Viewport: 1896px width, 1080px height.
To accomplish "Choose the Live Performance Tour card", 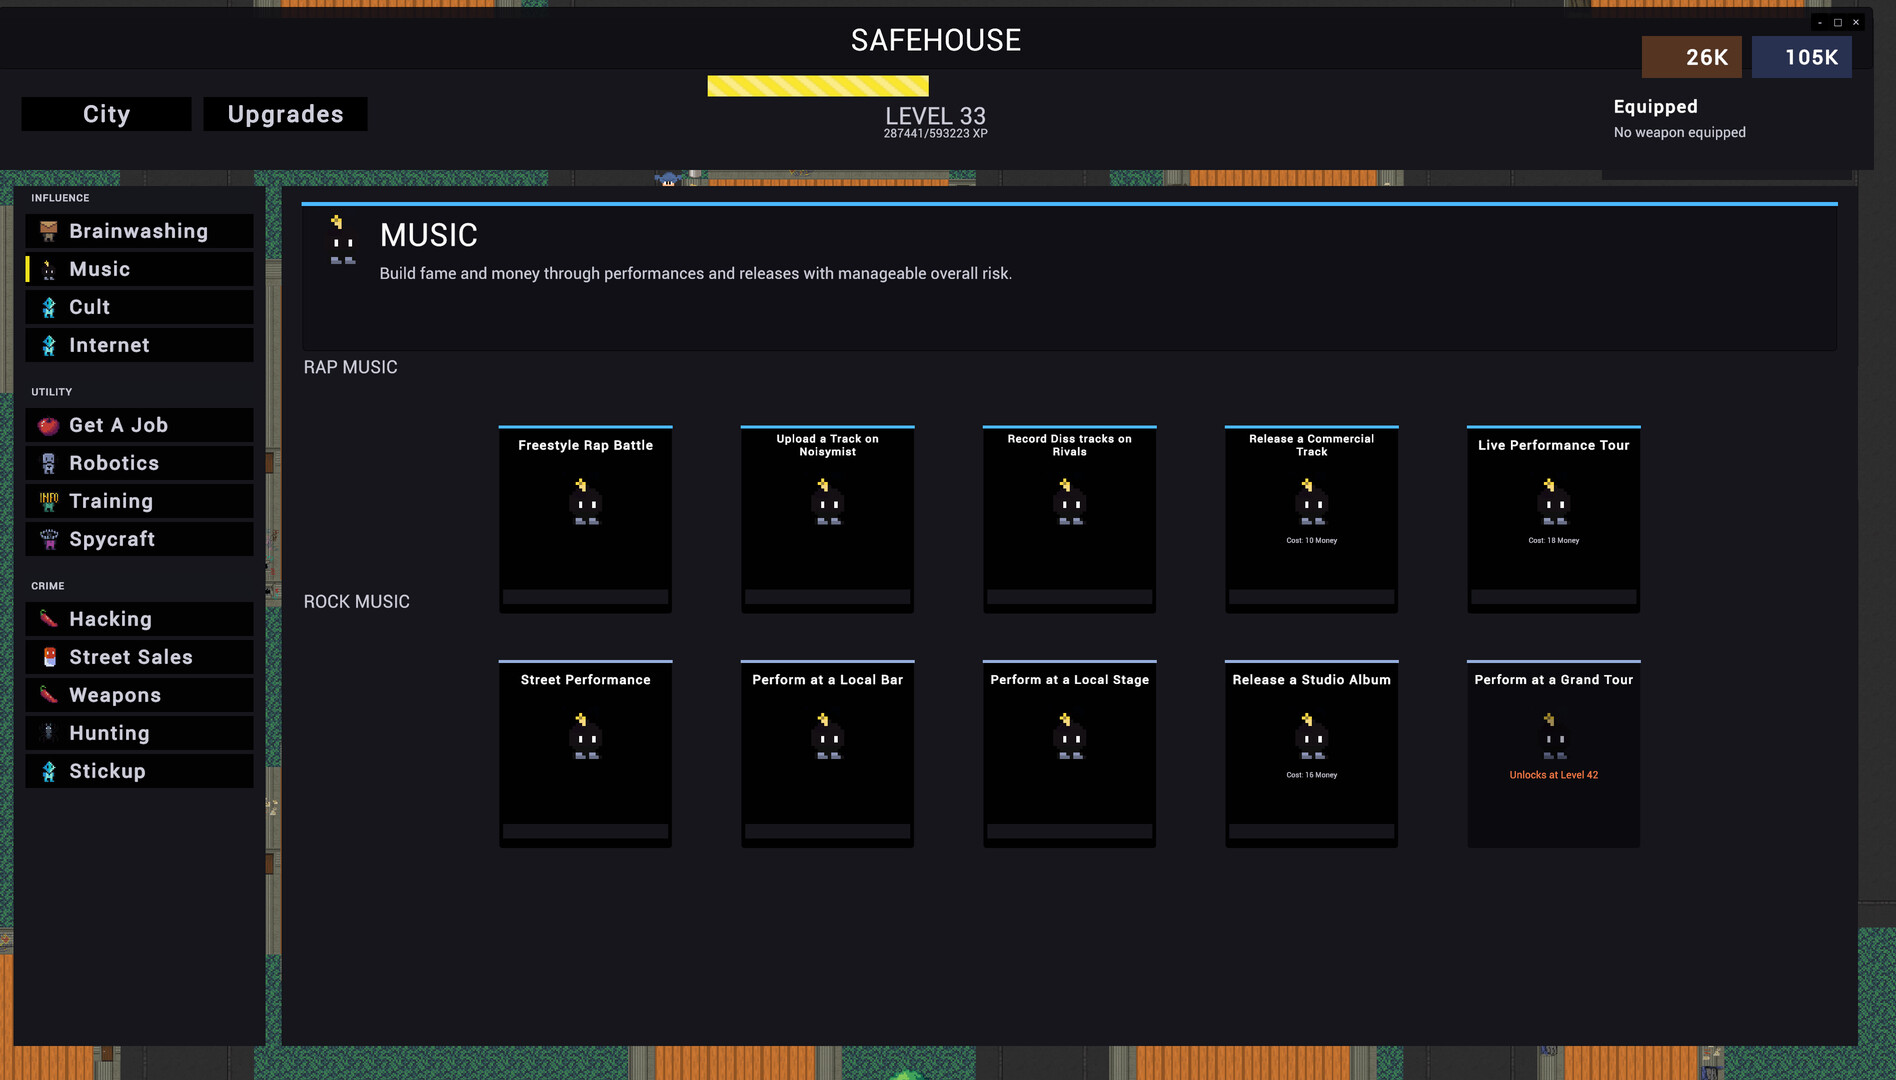I will click(1553, 519).
